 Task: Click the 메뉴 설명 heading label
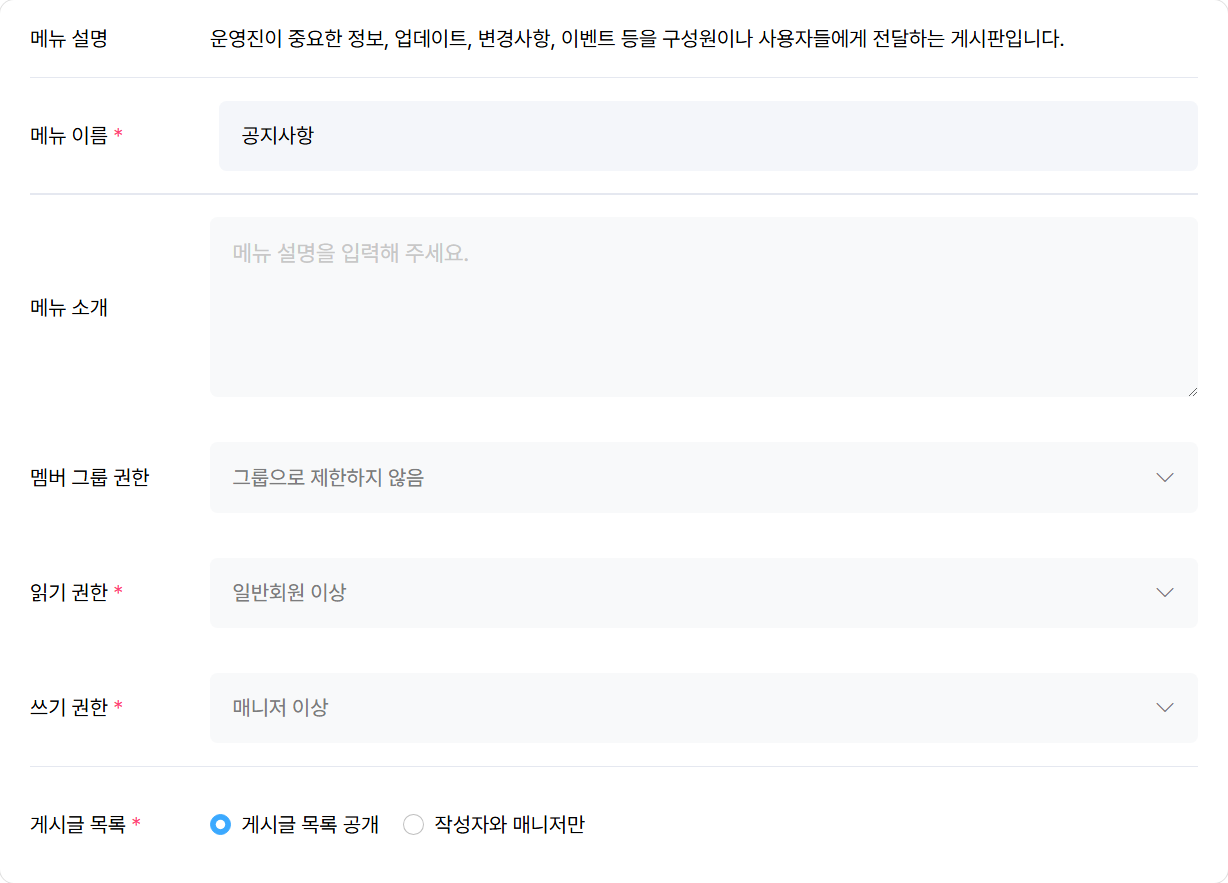coord(69,40)
